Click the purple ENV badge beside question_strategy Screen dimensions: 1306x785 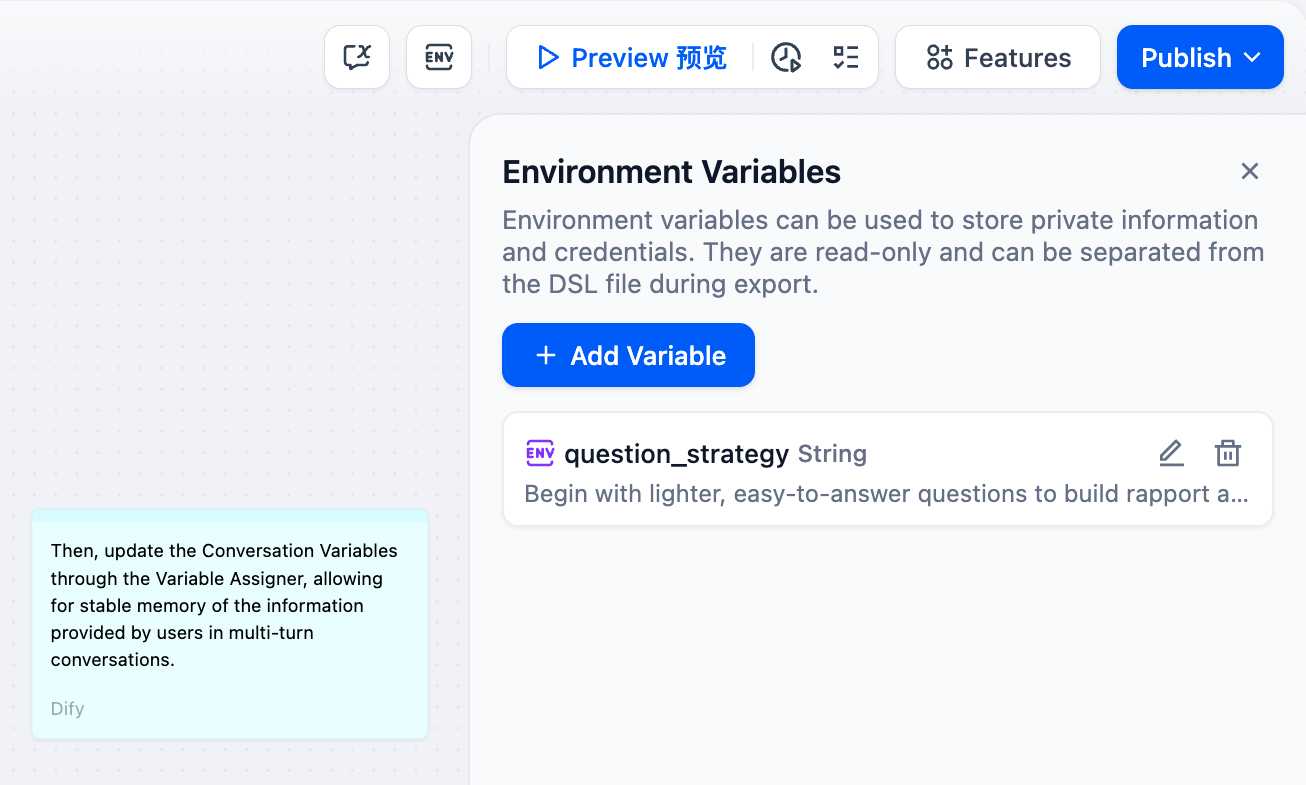coord(540,453)
